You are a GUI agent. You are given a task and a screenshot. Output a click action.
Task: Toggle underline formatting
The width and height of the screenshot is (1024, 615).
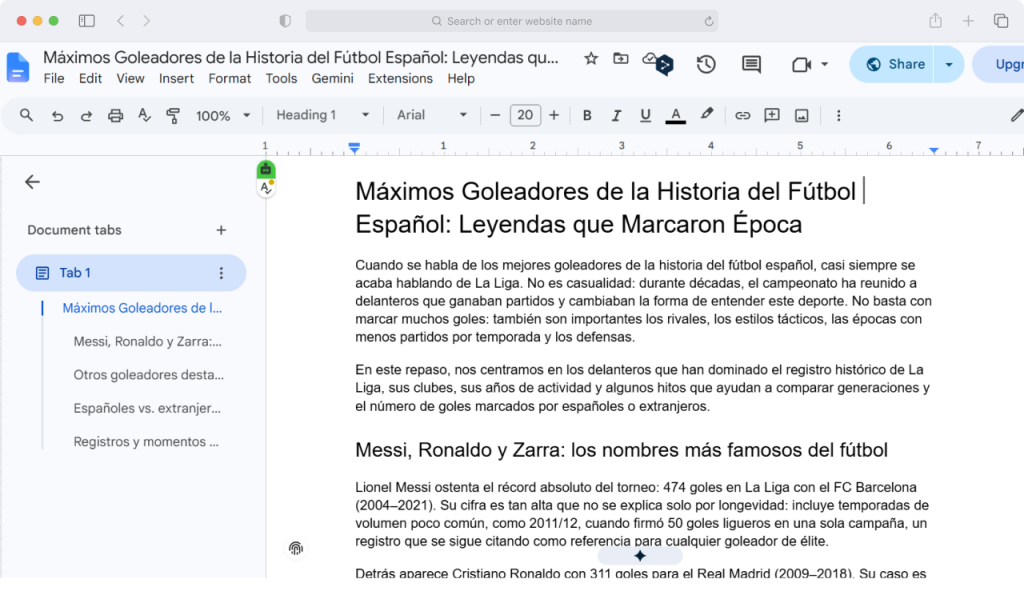645,116
